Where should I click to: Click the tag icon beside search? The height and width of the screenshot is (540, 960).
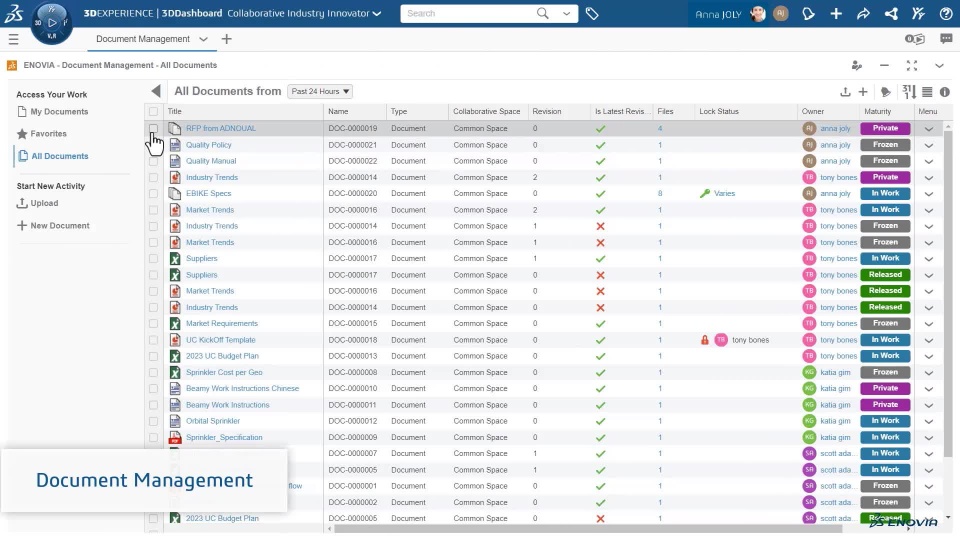pyautogui.click(x=591, y=13)
